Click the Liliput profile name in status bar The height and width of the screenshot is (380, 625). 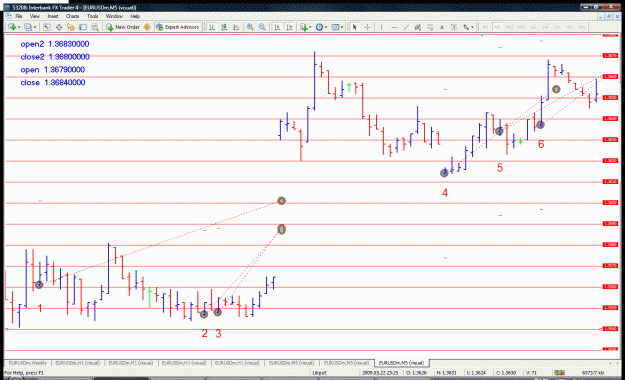[319, 373]
